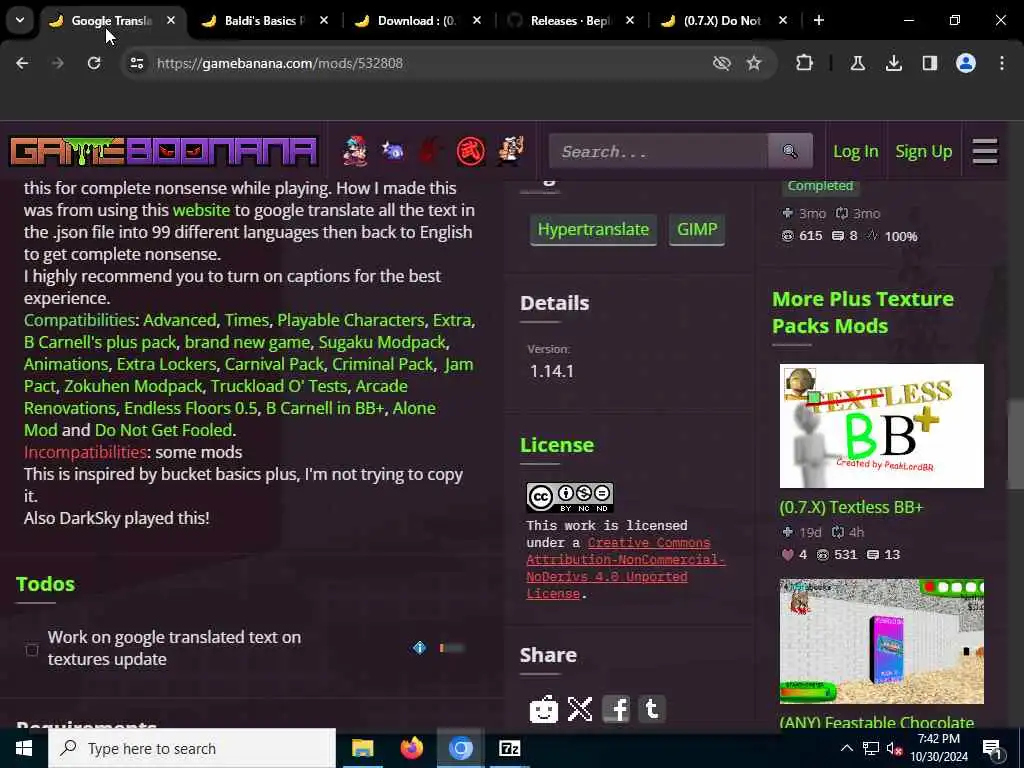Open the Windows Start menu
The image size is (1024, 768).
click(x=24, y=748)
